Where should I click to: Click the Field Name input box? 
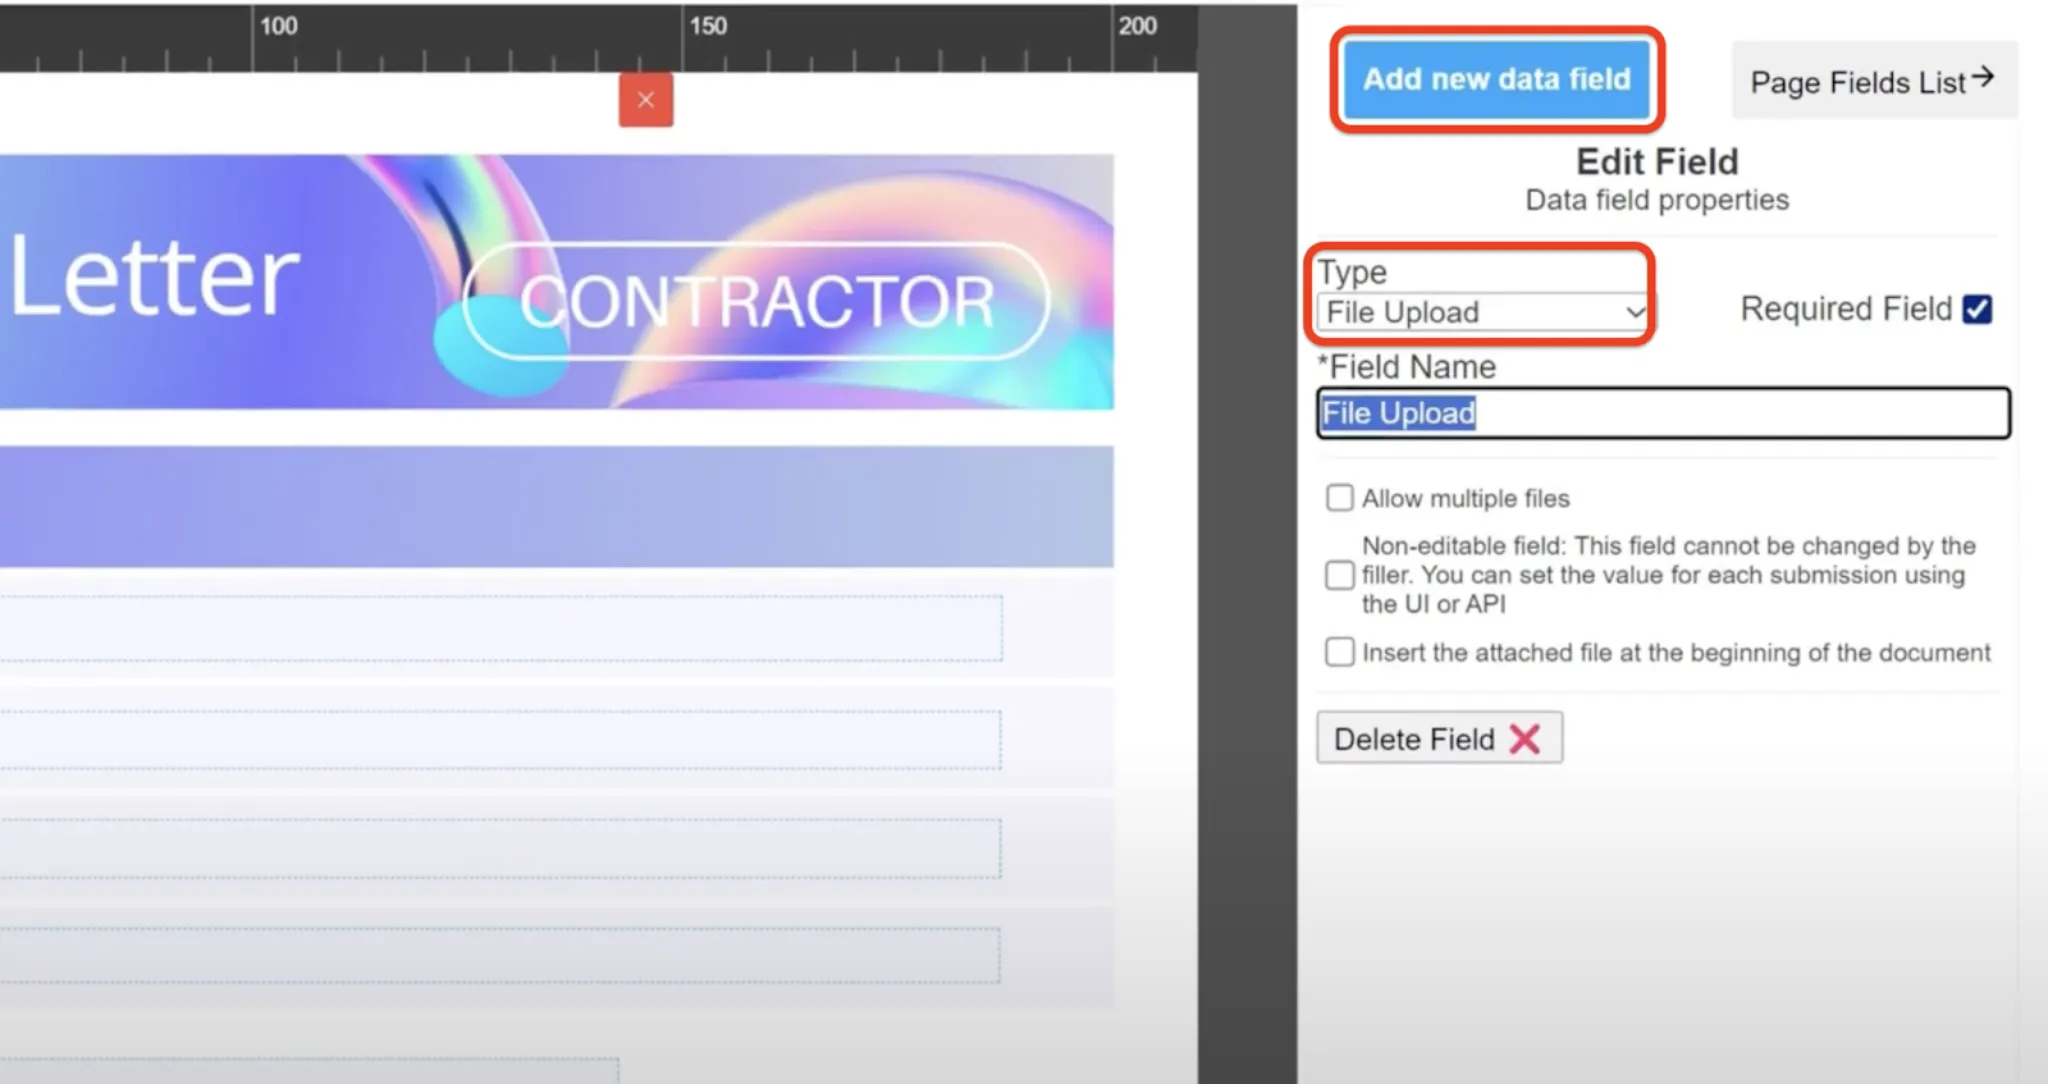tap(1663, 413)
